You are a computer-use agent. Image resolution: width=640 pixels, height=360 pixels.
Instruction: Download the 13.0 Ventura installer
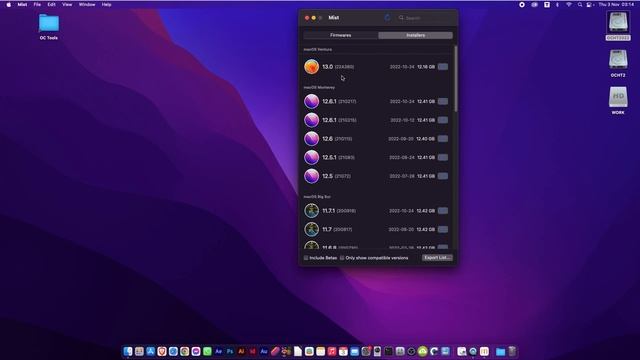(x=443, y=67)
